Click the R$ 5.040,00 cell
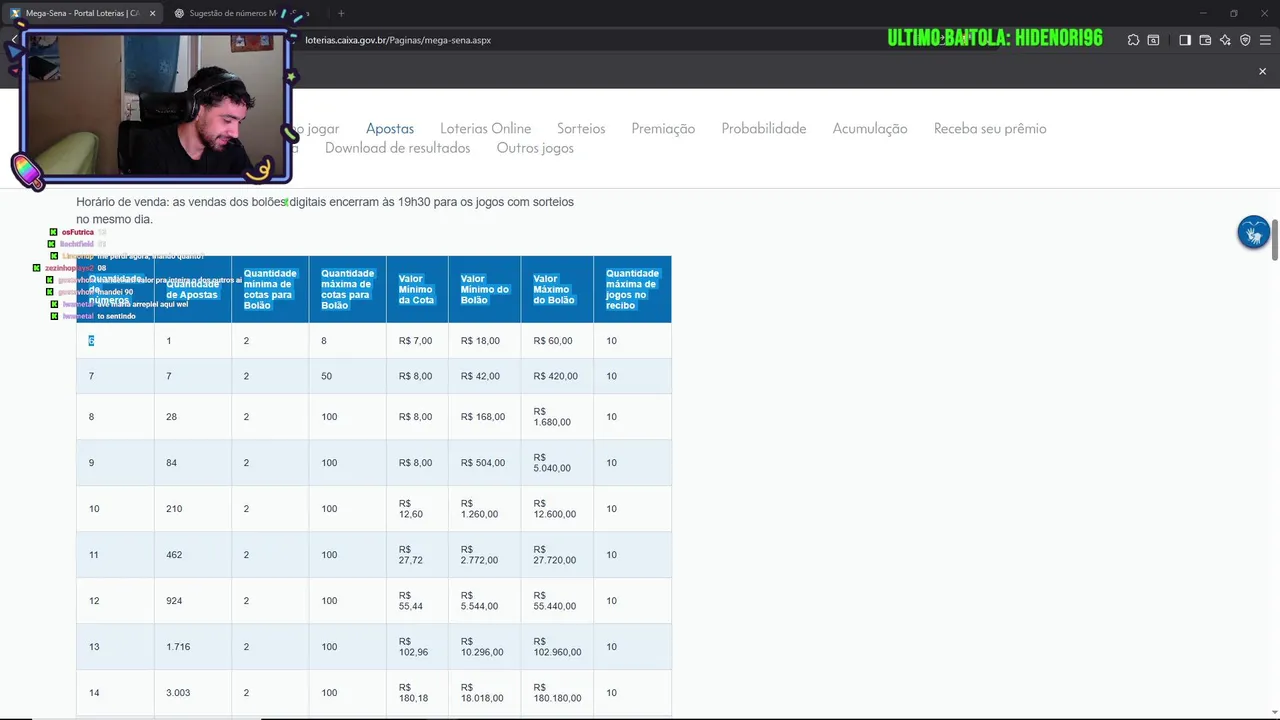 pos(557,463)
